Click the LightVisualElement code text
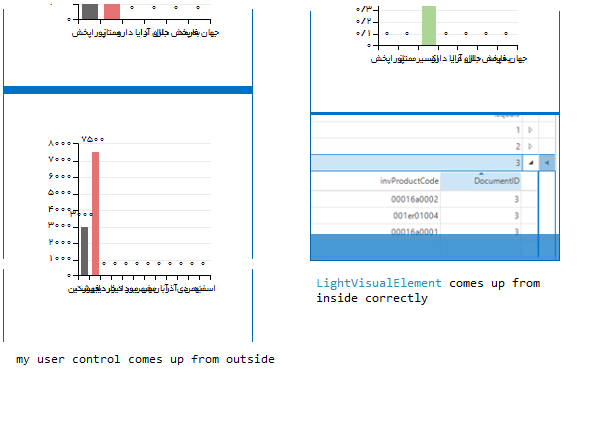The image size is (600, 422). tap(379, 283)
